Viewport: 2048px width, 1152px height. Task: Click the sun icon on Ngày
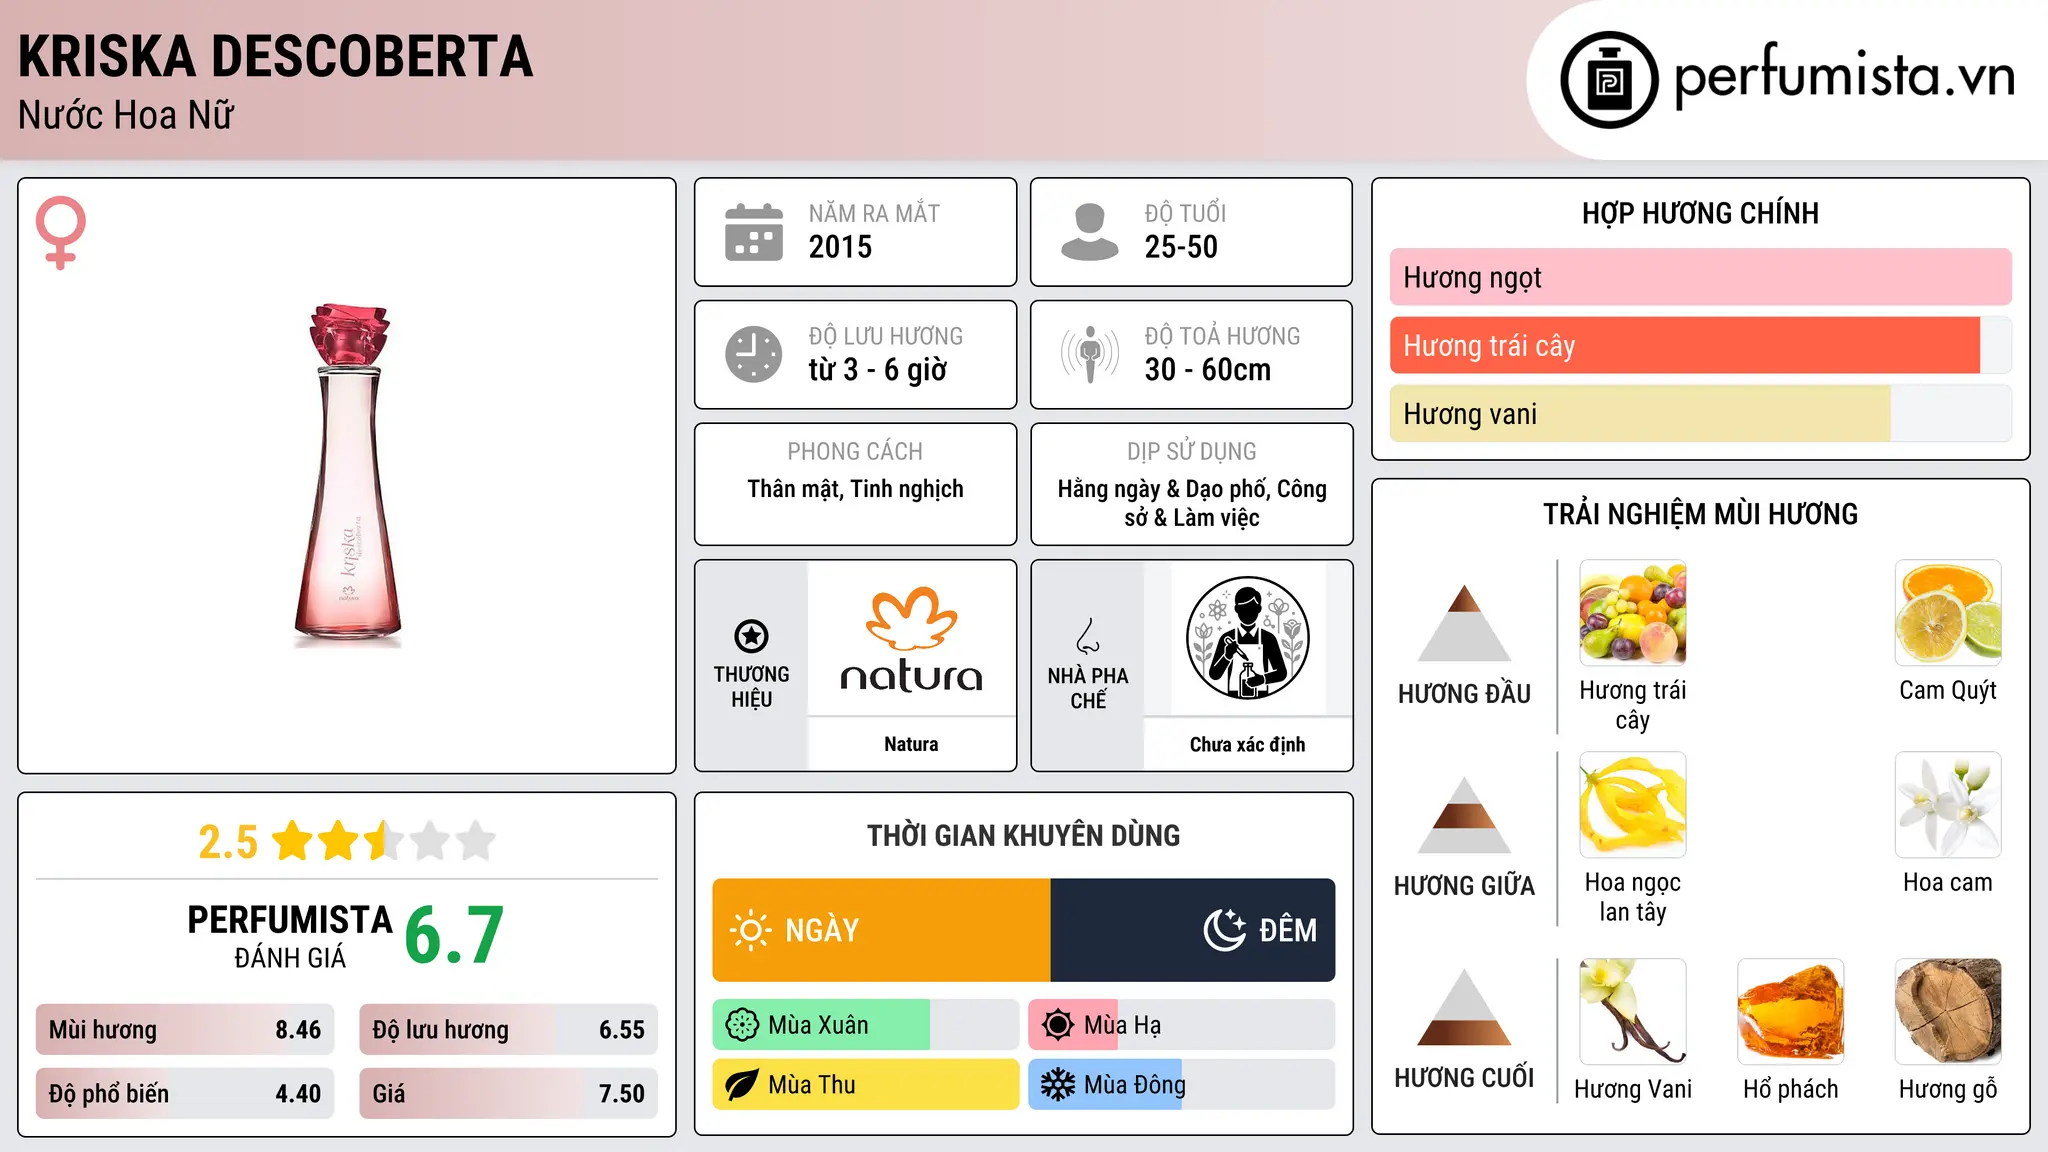(x=750, y=930)
